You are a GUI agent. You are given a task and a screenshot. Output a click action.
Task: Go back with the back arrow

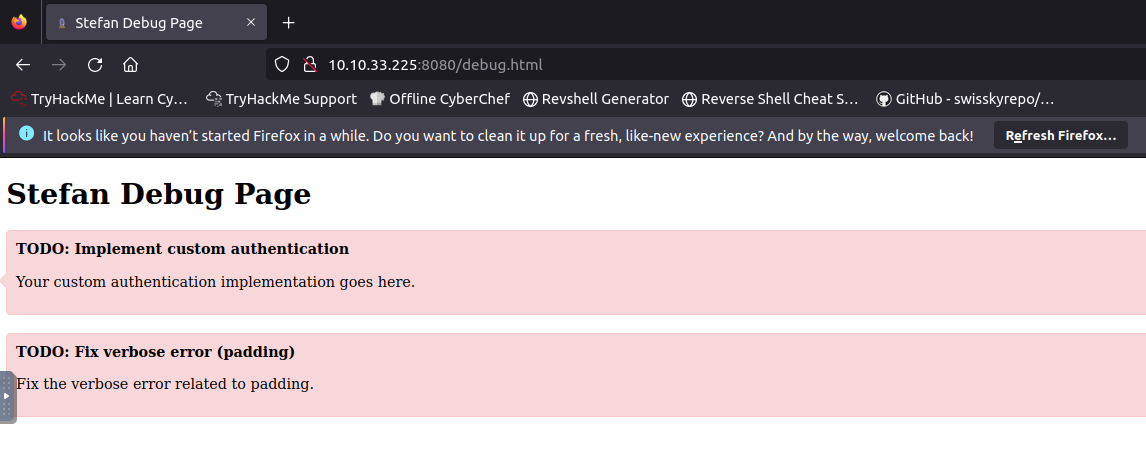23,65
